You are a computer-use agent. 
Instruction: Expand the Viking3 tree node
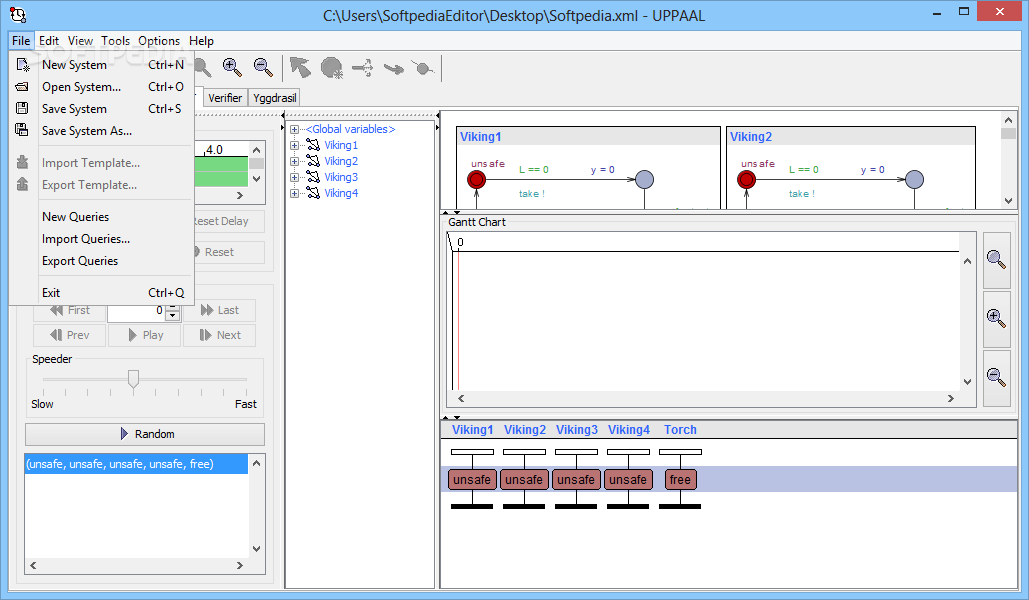pyautogui.click(x=295, y=177)
